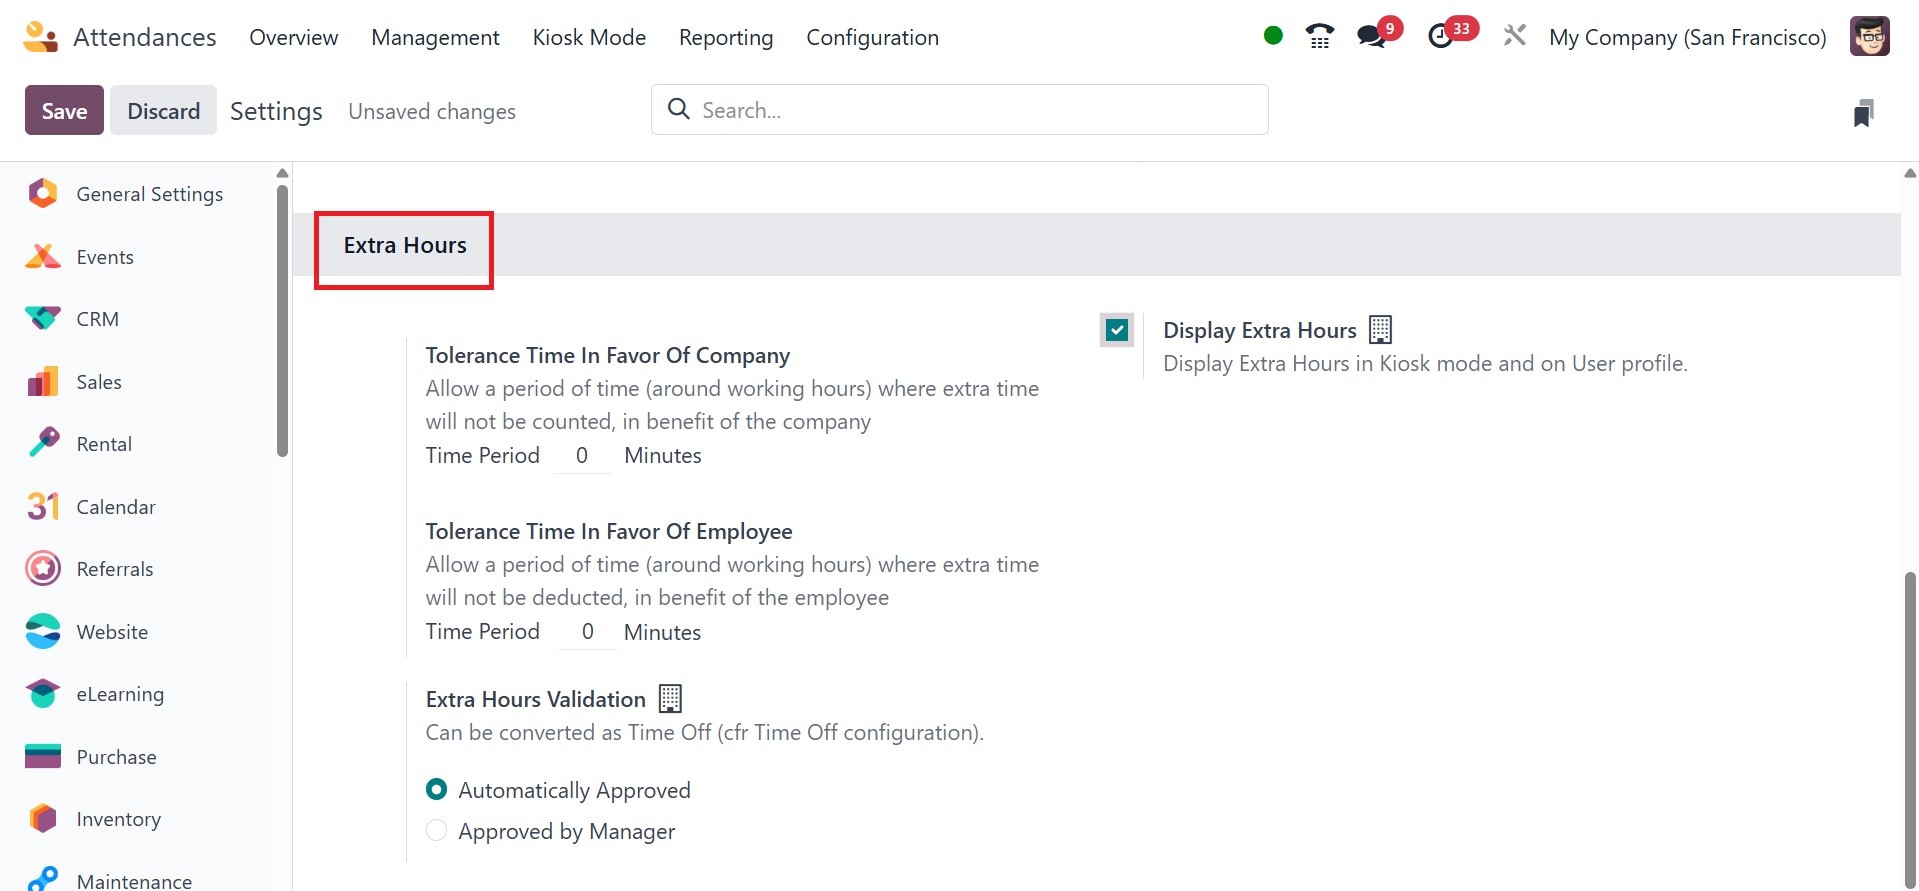
Task: Save the settings changes
Action: click(x=64, y=111)
